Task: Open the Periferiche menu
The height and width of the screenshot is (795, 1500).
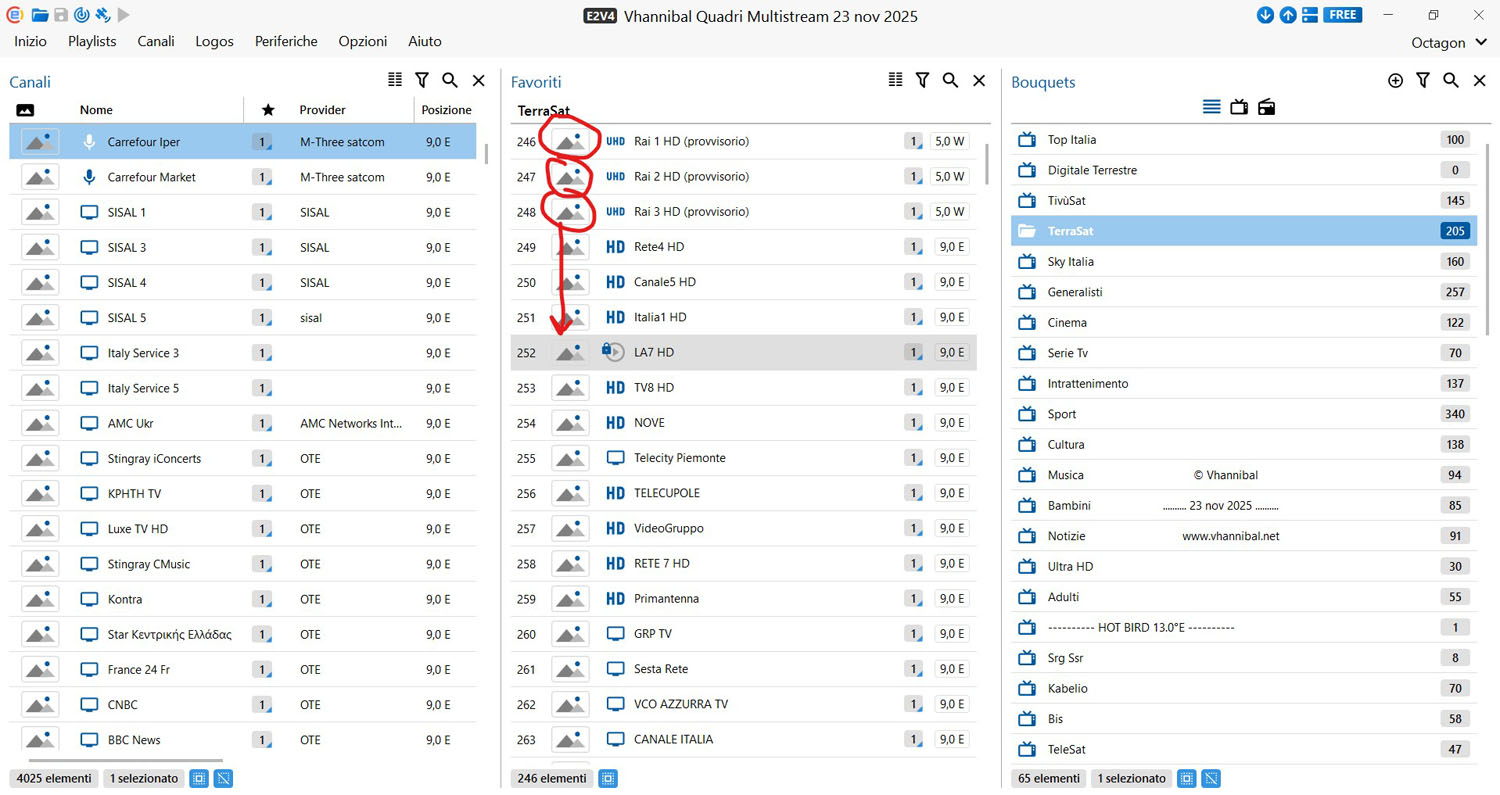Action: (286, 41)
